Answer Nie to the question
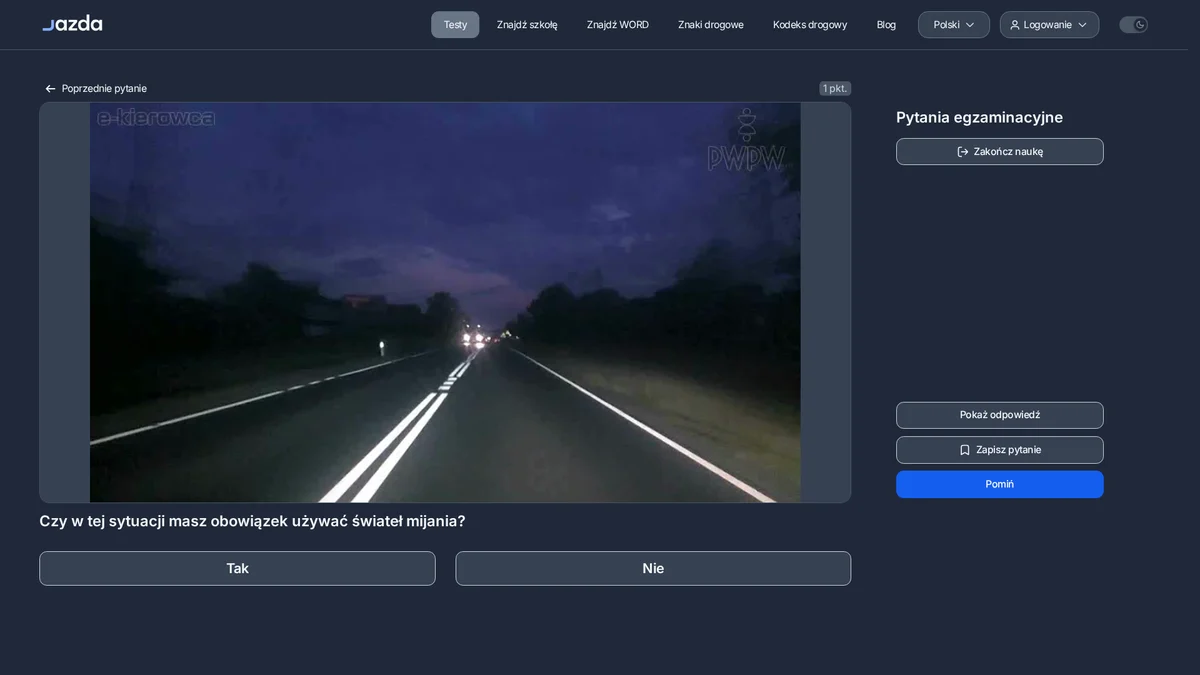1200x675 pixels. pyautogui.click(x=653, y=568)
